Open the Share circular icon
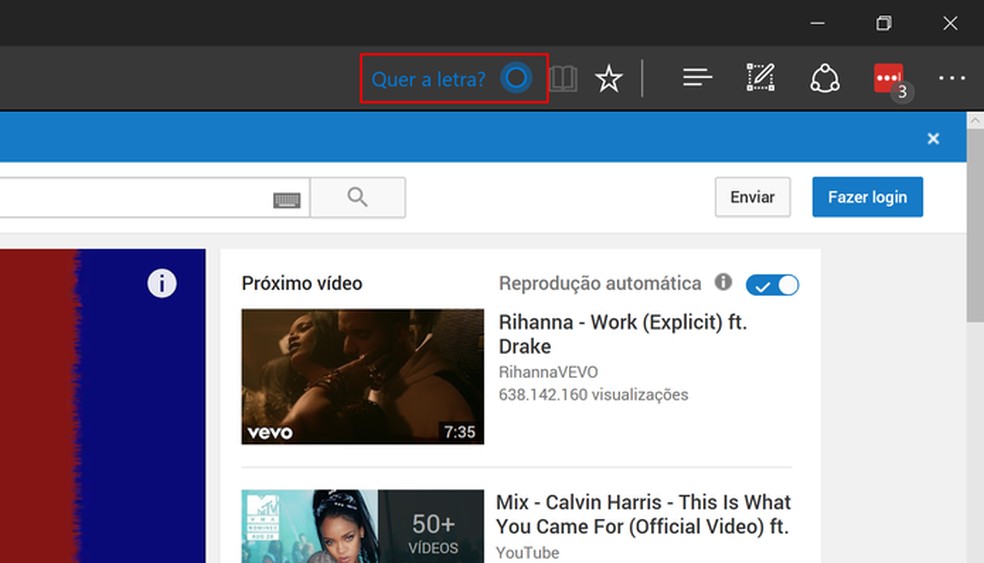Image resolution: width=984 pixels, height=563 pixels. (x=825, y=78)
